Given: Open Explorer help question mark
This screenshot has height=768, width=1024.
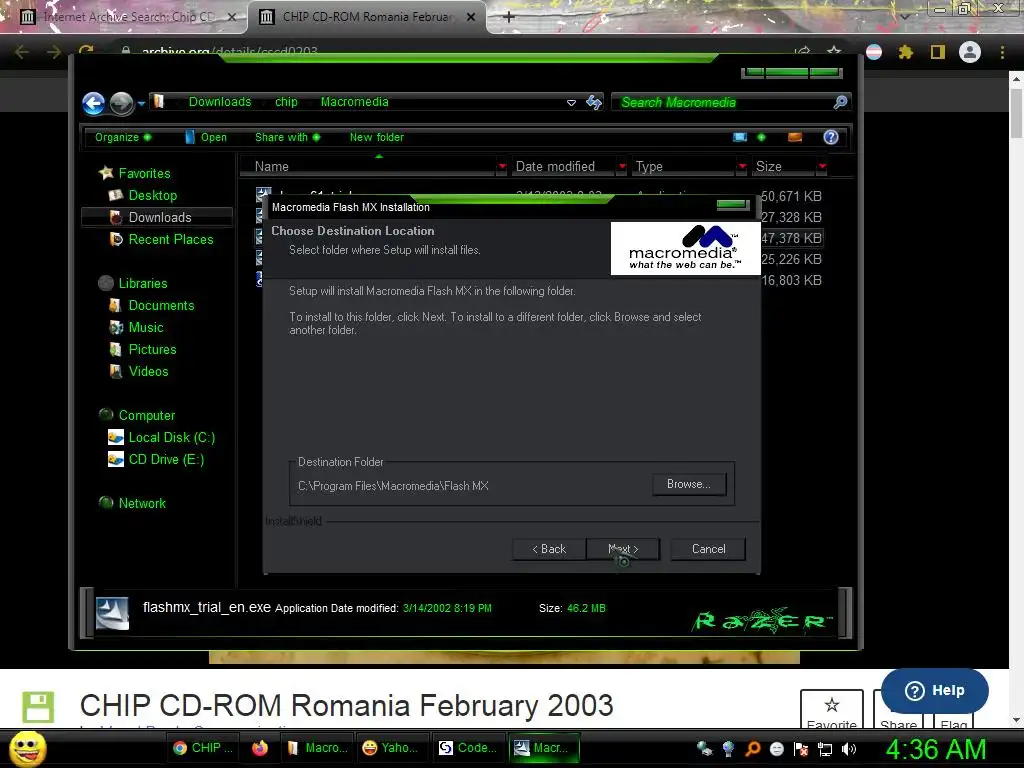Looking at the screenshot, I should (831, 137).
